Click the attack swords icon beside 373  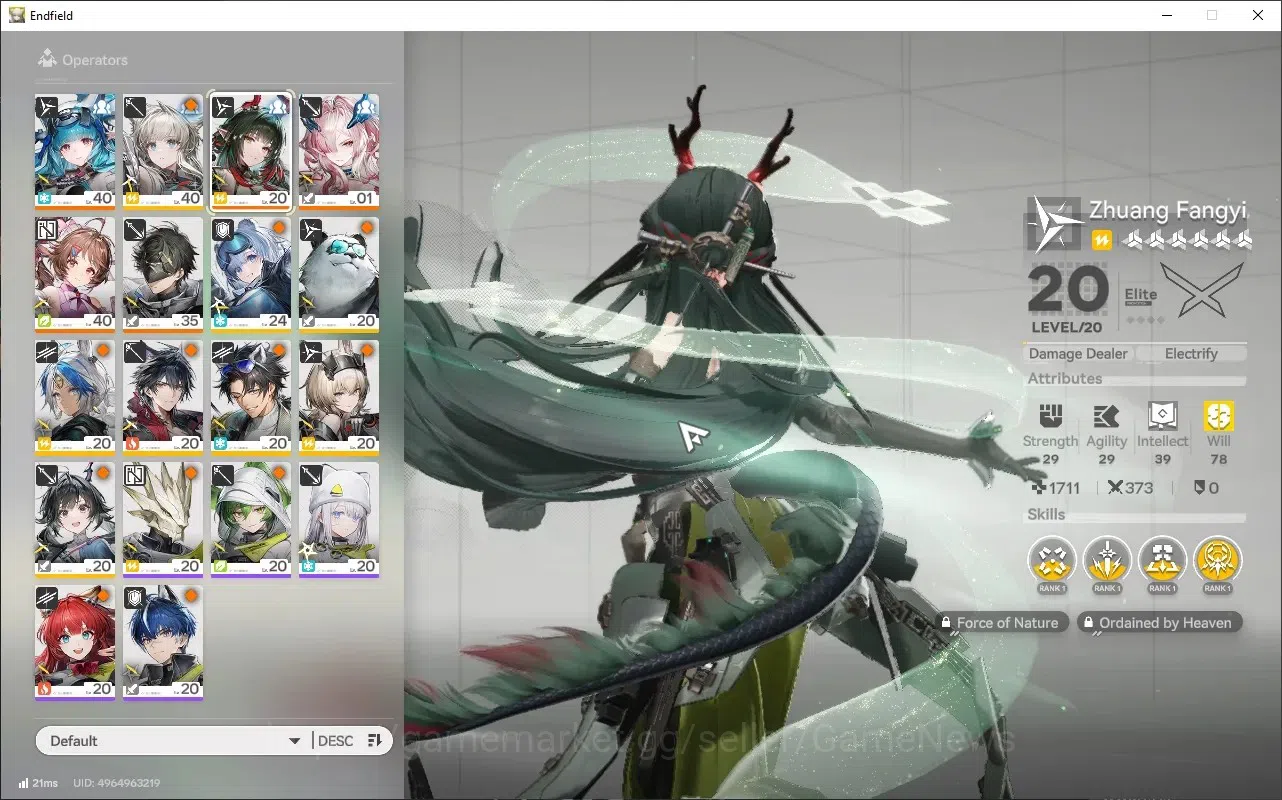(1115, 488)
